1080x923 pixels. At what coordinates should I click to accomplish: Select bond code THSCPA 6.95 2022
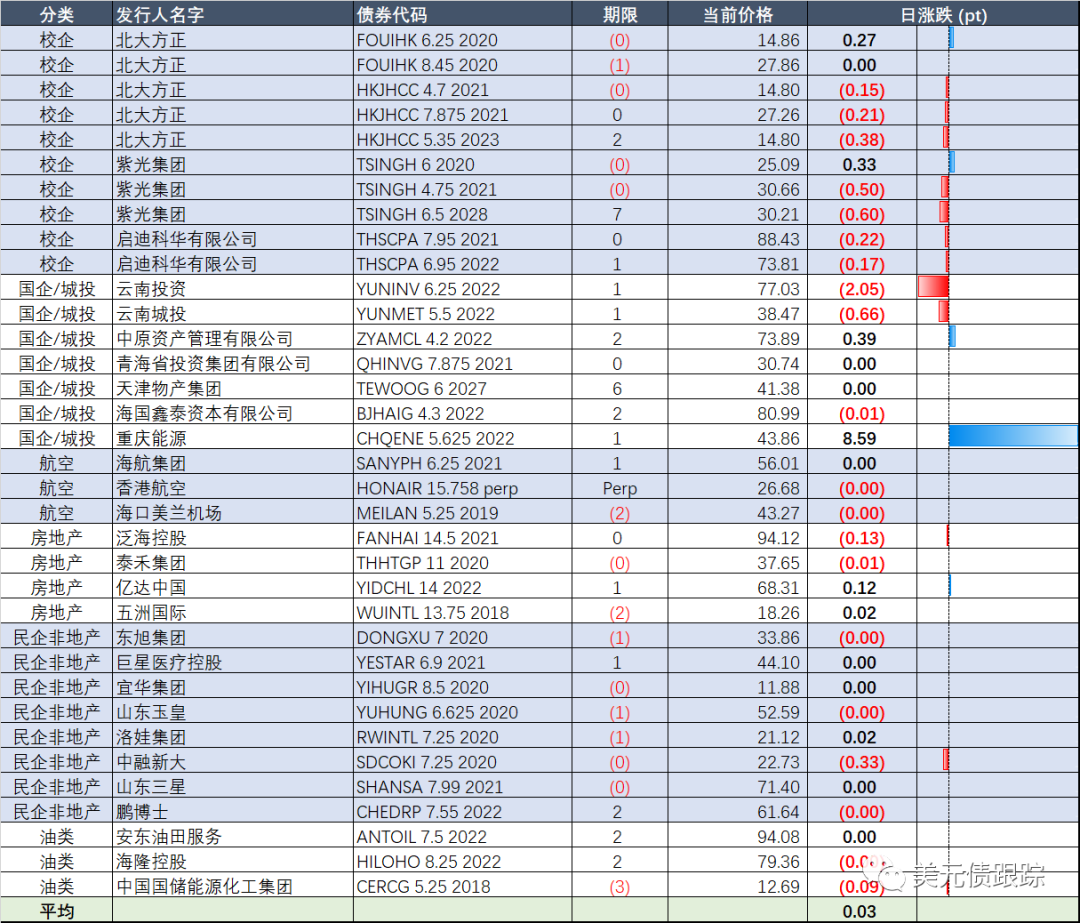pyautogui.click(x=428, y=264)
